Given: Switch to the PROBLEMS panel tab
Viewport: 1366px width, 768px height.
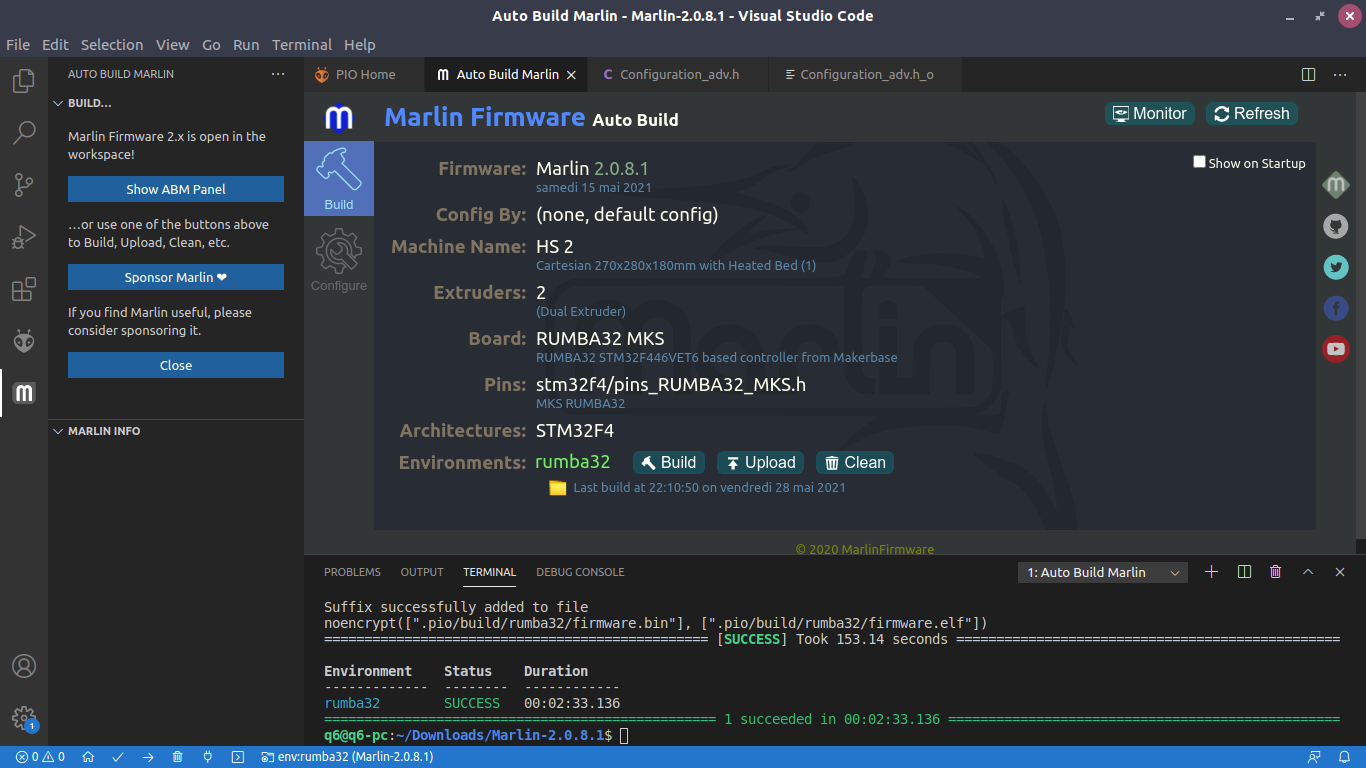Looking at the screenshot, I should coord(352,572).
